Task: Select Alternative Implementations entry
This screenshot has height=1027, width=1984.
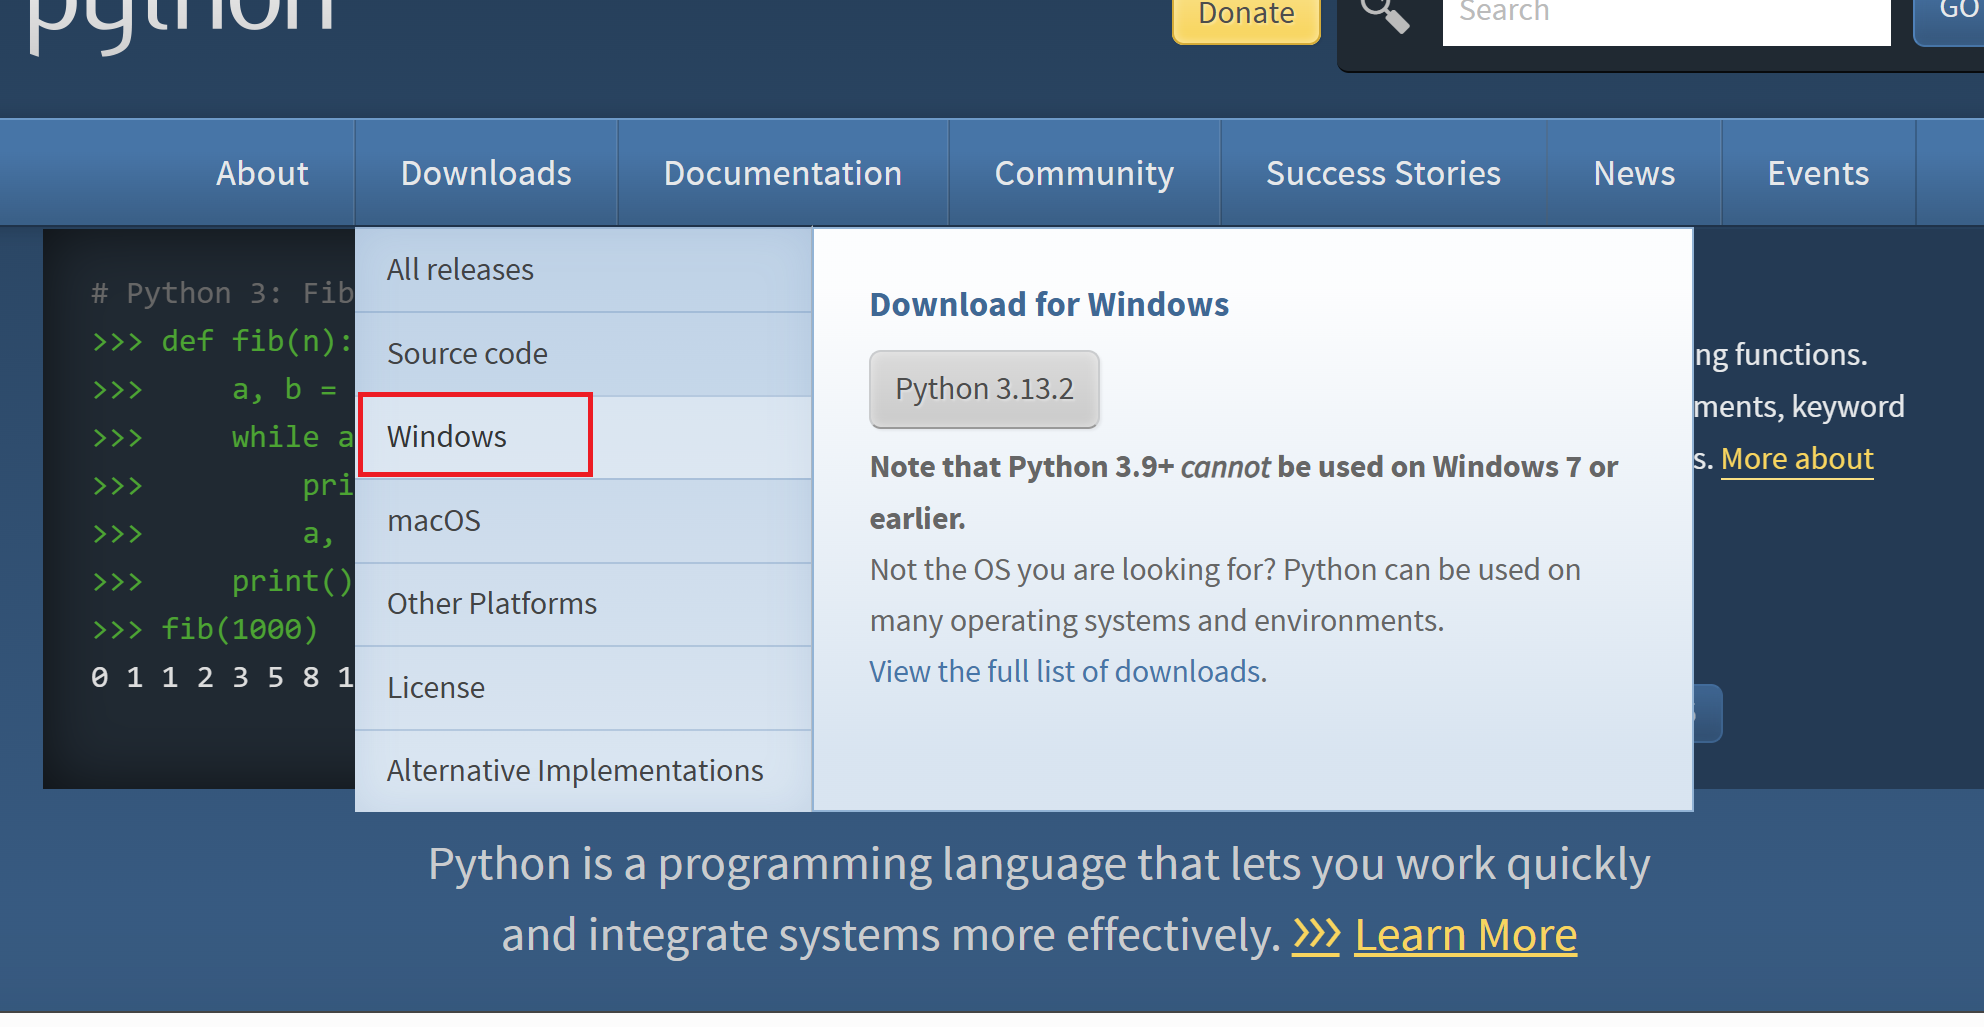Action: pyautogui.click(x=583, y=771)
